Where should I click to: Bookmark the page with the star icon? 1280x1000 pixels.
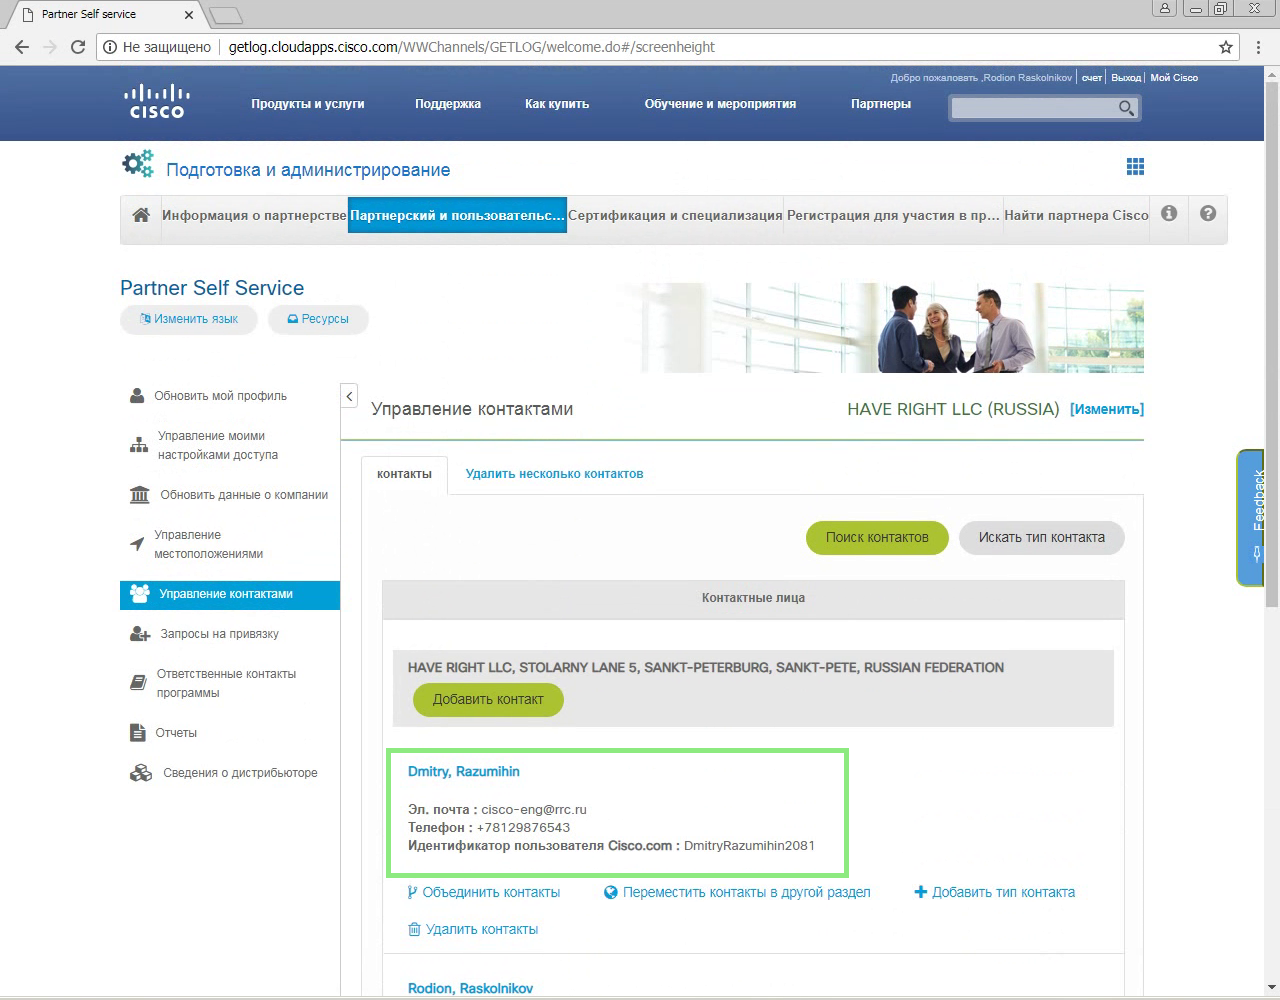tap(1226, 47)
